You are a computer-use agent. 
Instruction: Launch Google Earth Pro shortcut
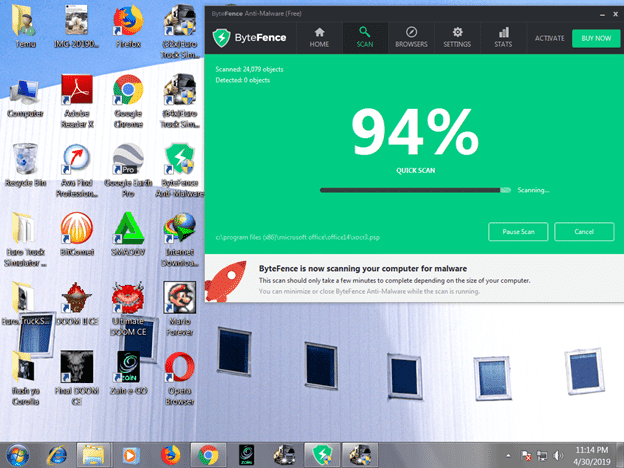click(x=128, y=170)
